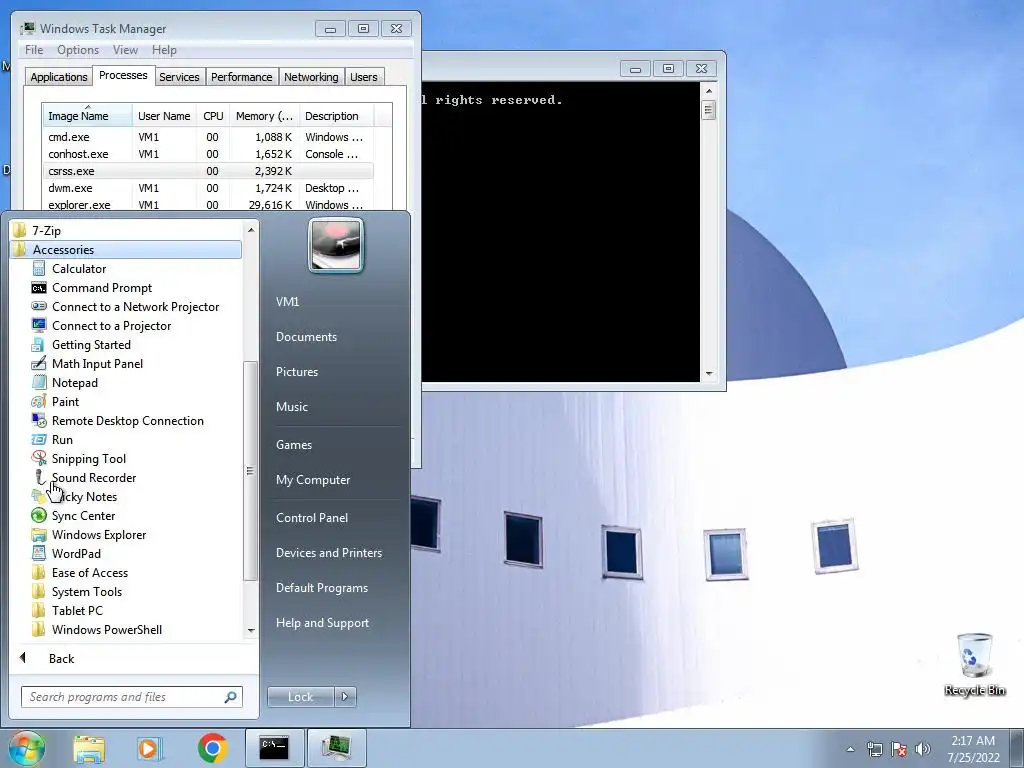Open the File menu in Task Manager
This screenshot has height=768, width=1024.
pos(34,50)
